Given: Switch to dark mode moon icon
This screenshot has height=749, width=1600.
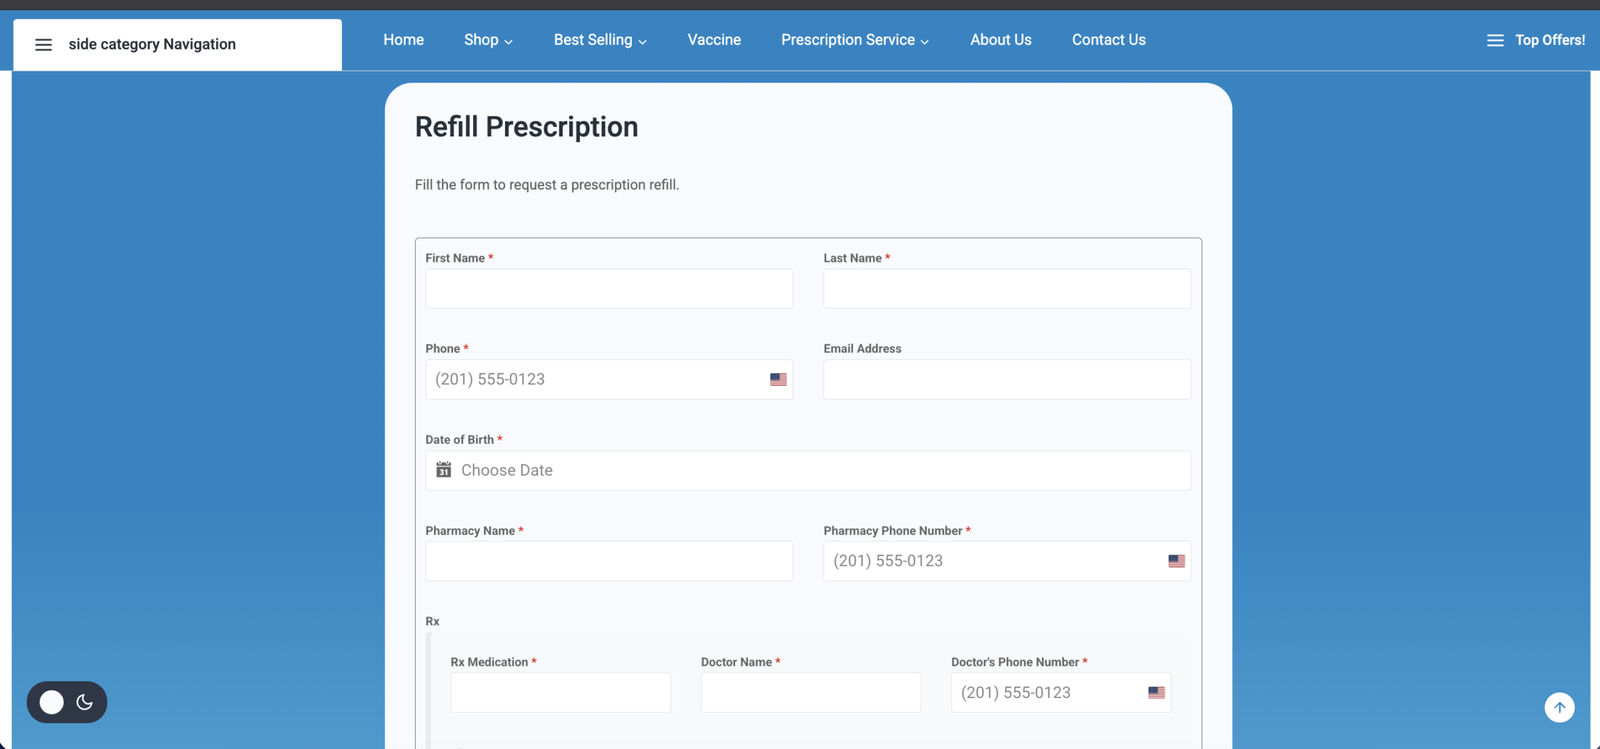Looking at the screenshot, I should [85, 702].
